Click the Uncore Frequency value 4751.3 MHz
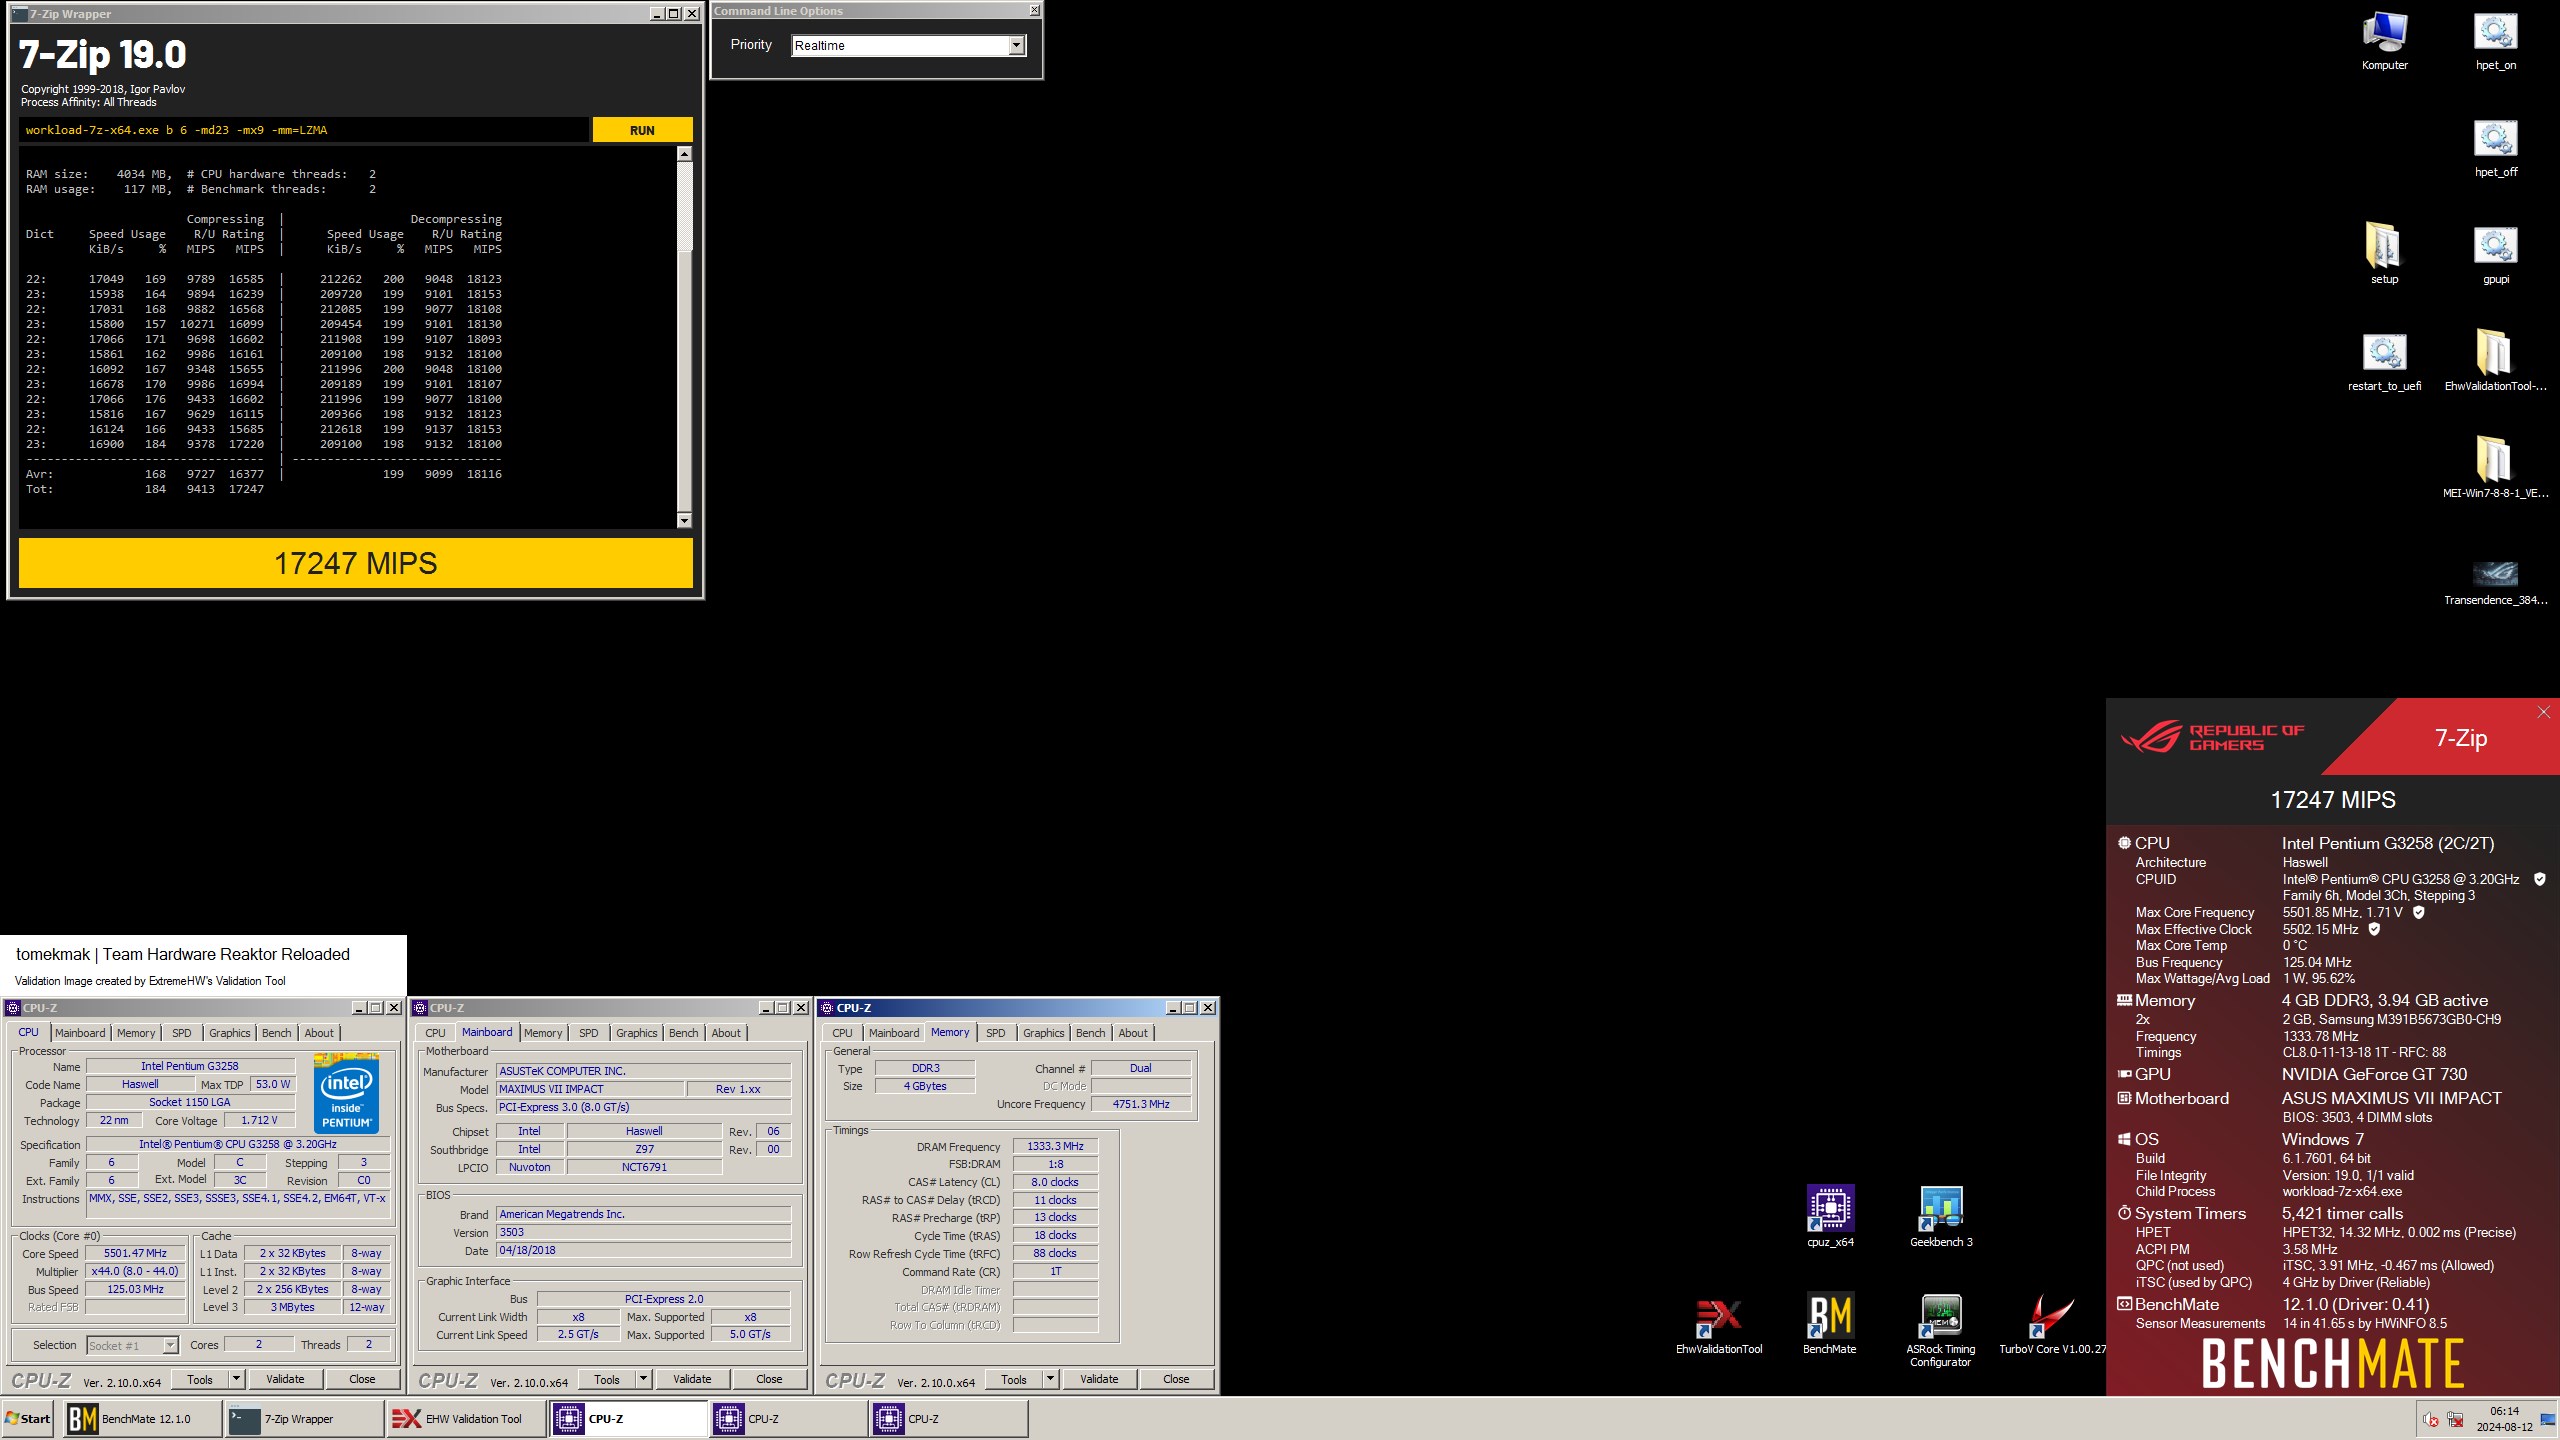 click(x=1141, y=1104)
